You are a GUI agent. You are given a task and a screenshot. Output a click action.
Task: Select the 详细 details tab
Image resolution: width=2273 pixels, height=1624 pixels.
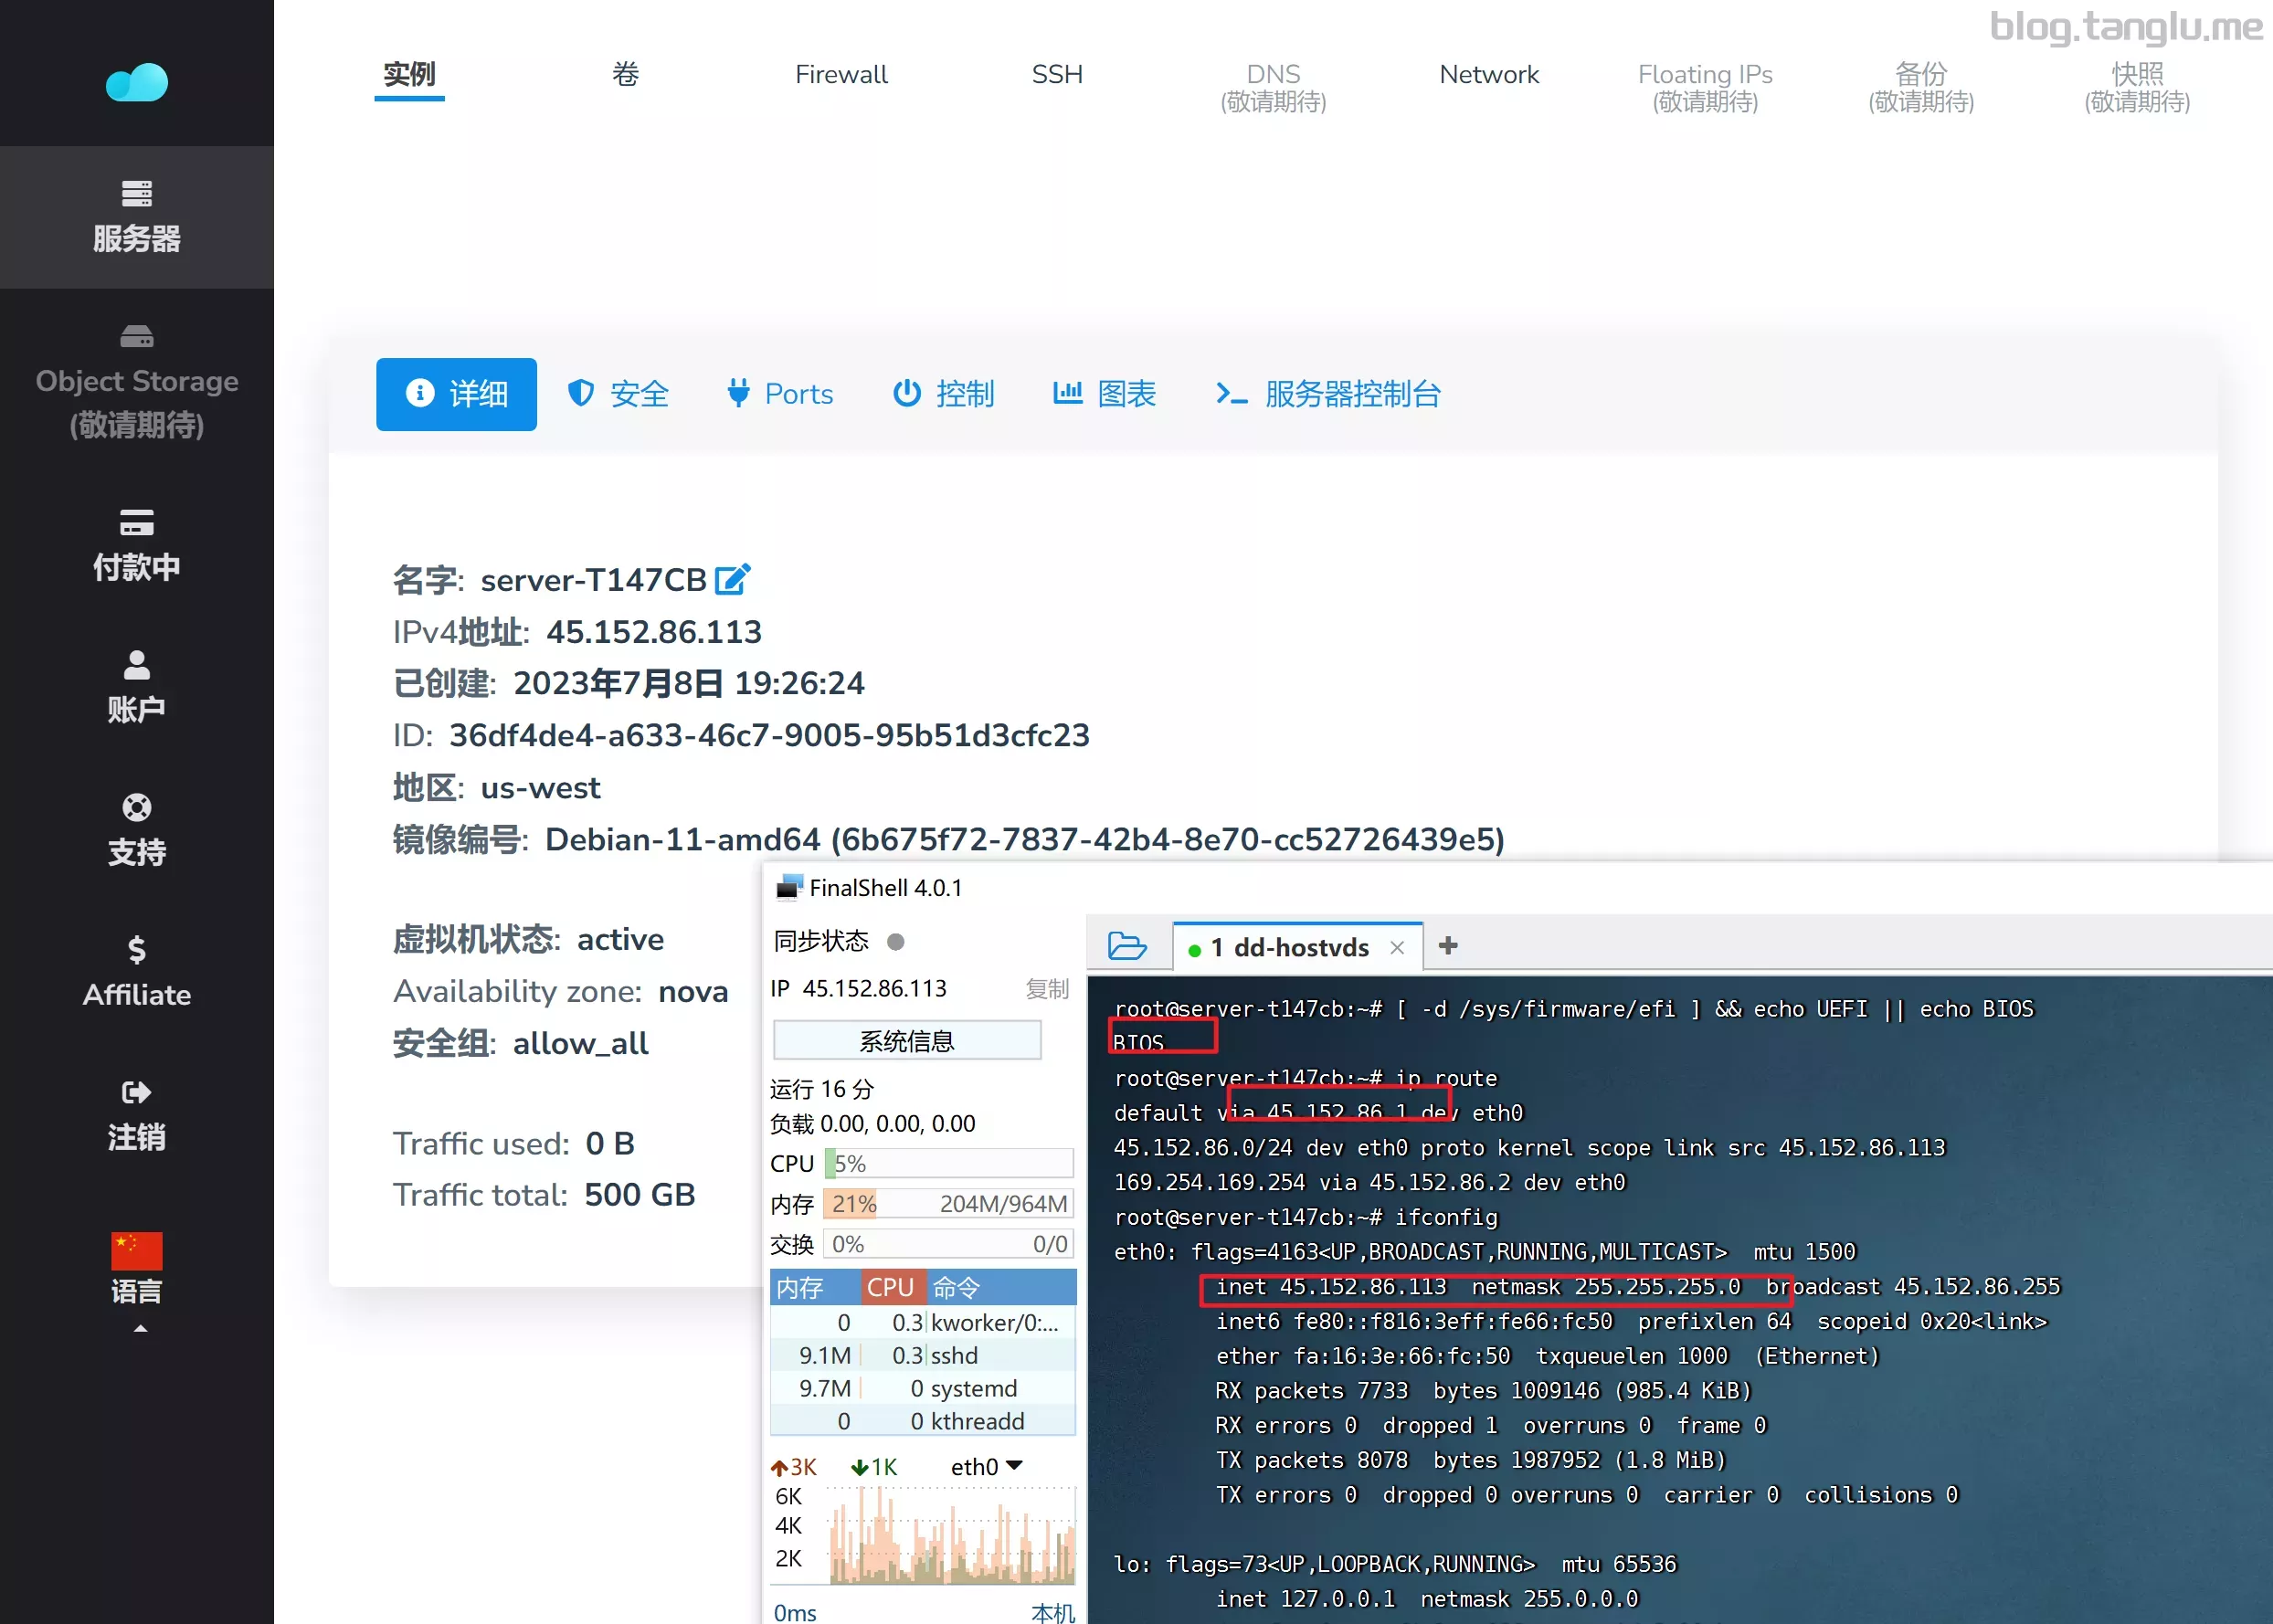tap(457, 394)
